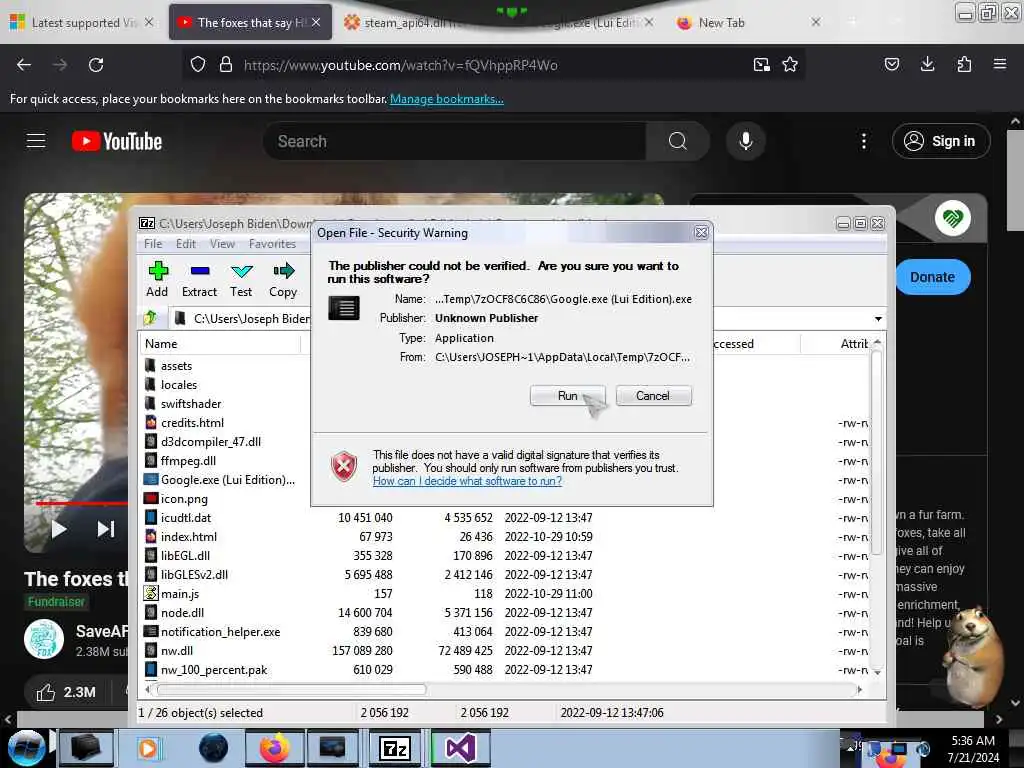Open the Edit menu in 7-Zip
This screenshot has width=1024, height=768.
click(x=185, y=244)
